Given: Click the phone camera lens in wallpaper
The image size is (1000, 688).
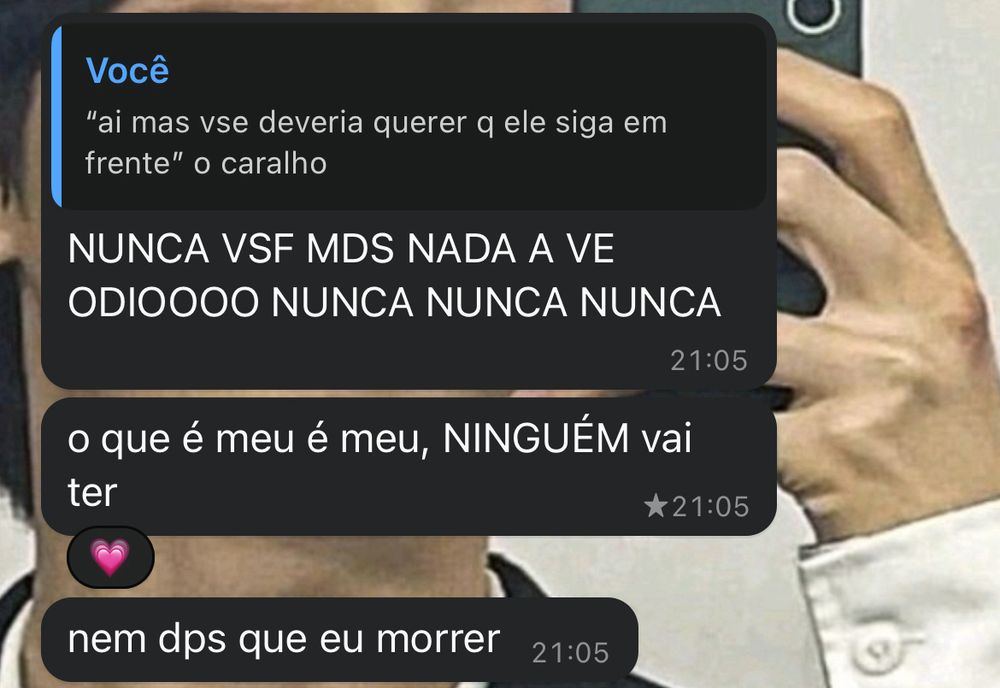Looking at the screenshot, I should tap(813, 14).
